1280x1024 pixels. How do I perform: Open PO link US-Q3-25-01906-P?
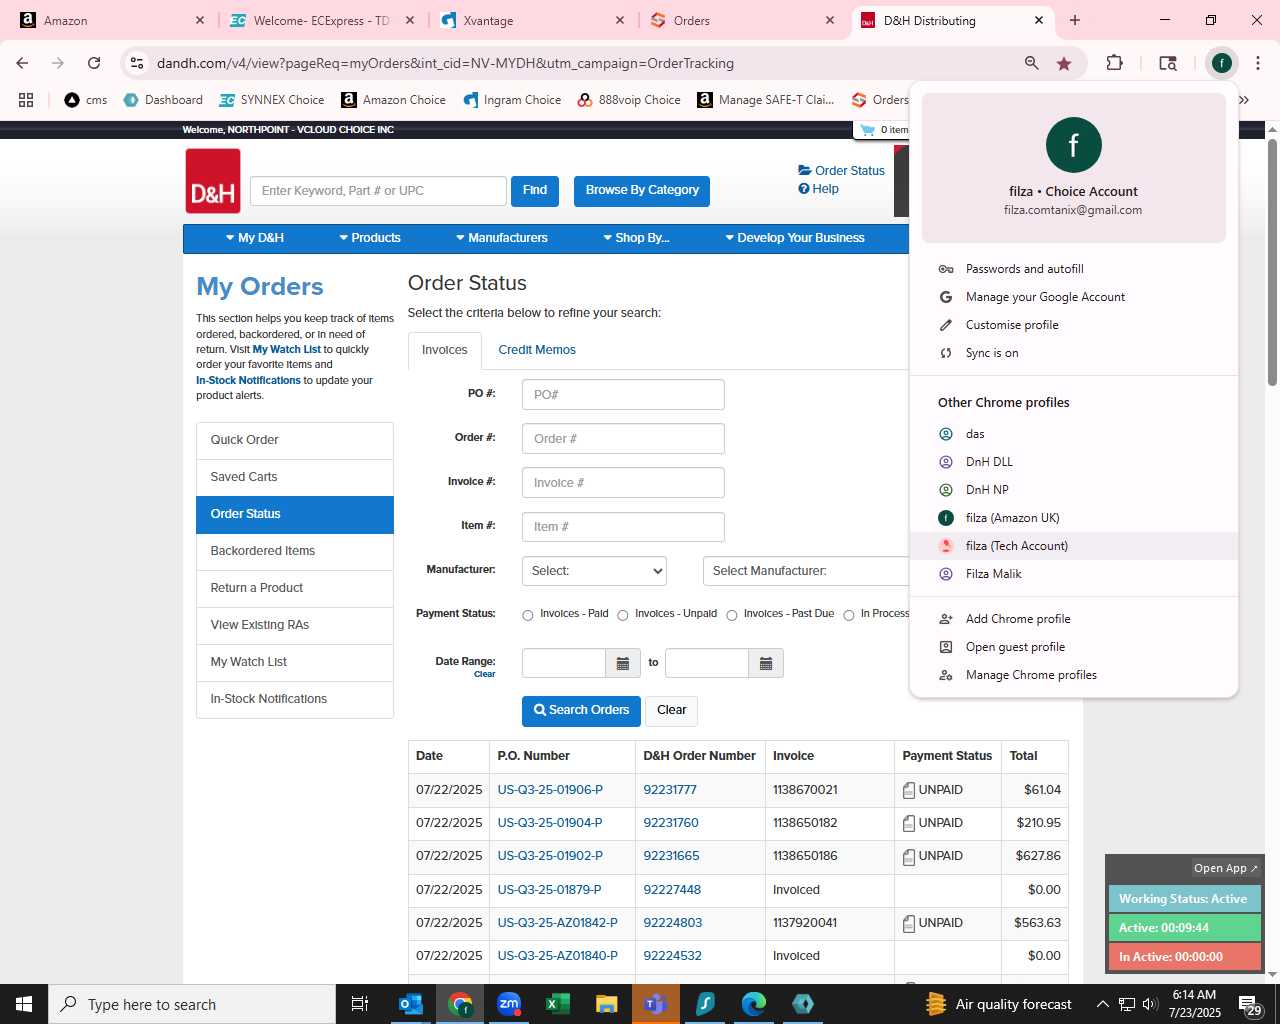coord(550,790)
